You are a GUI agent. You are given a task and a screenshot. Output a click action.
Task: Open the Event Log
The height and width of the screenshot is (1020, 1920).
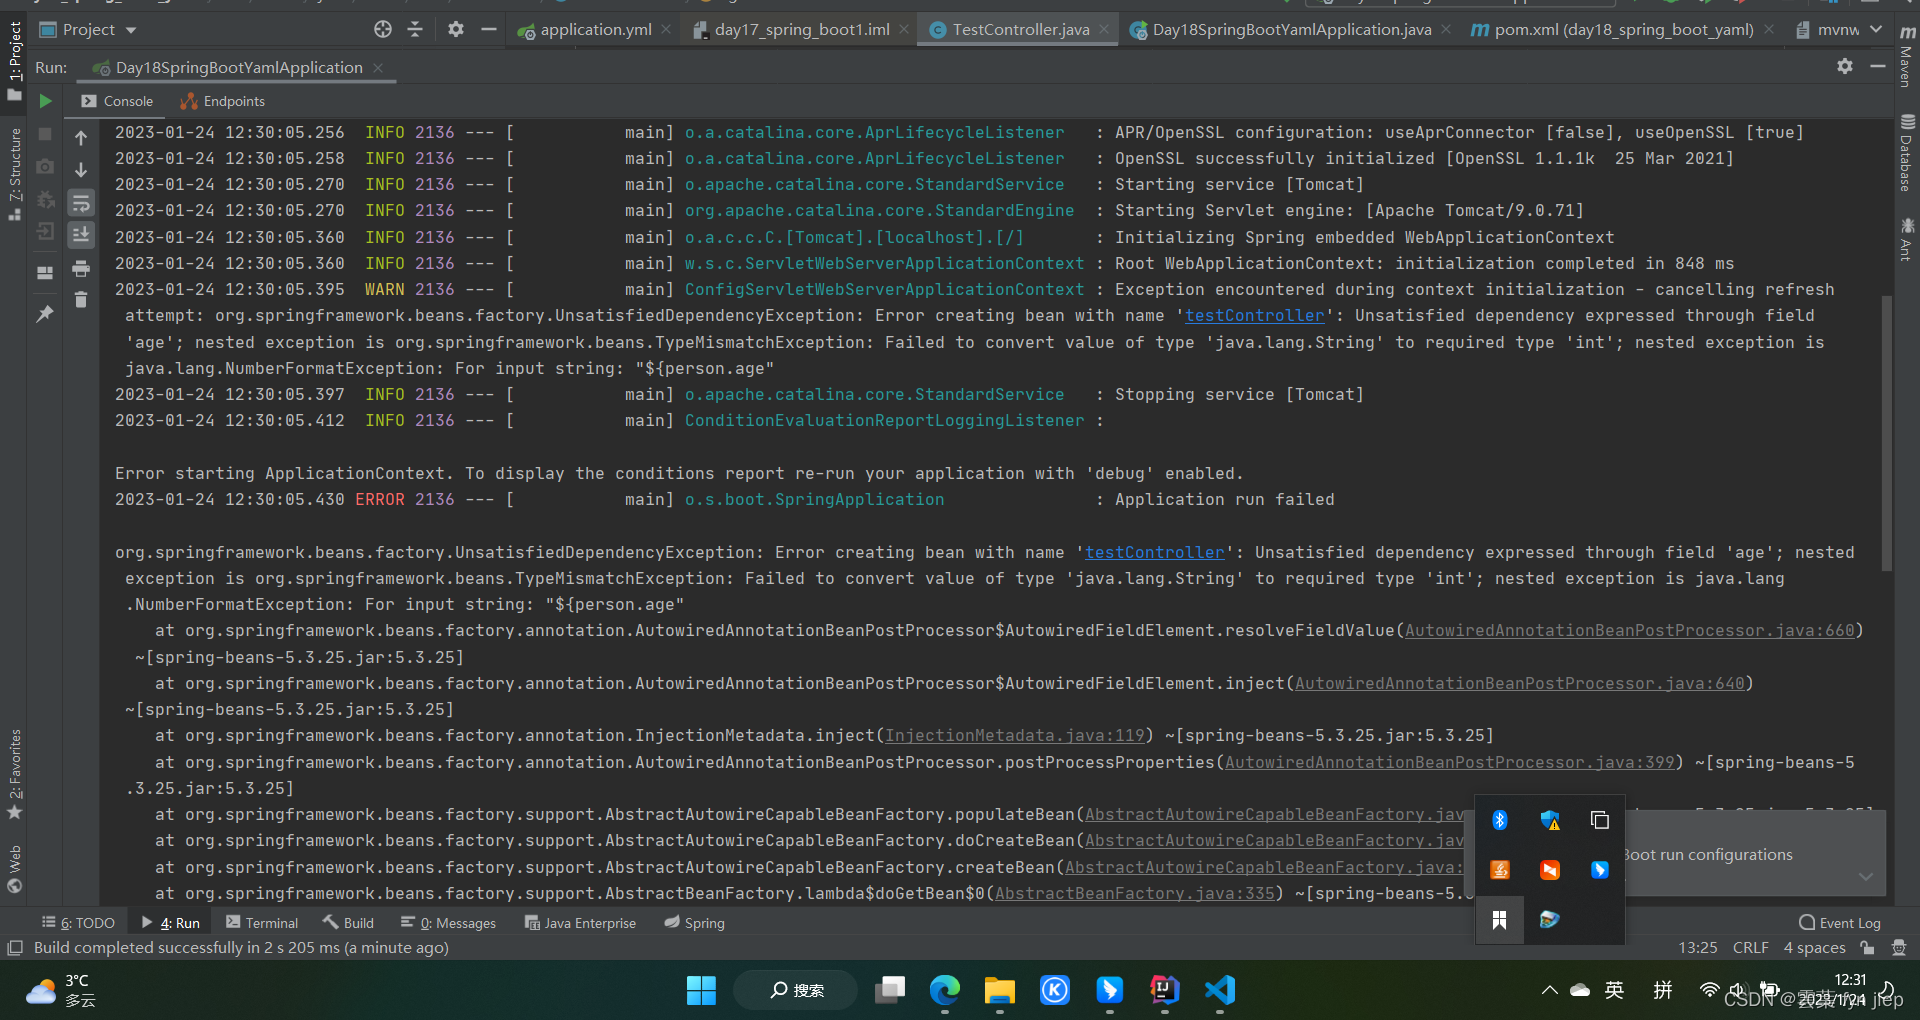point(1840,923)
